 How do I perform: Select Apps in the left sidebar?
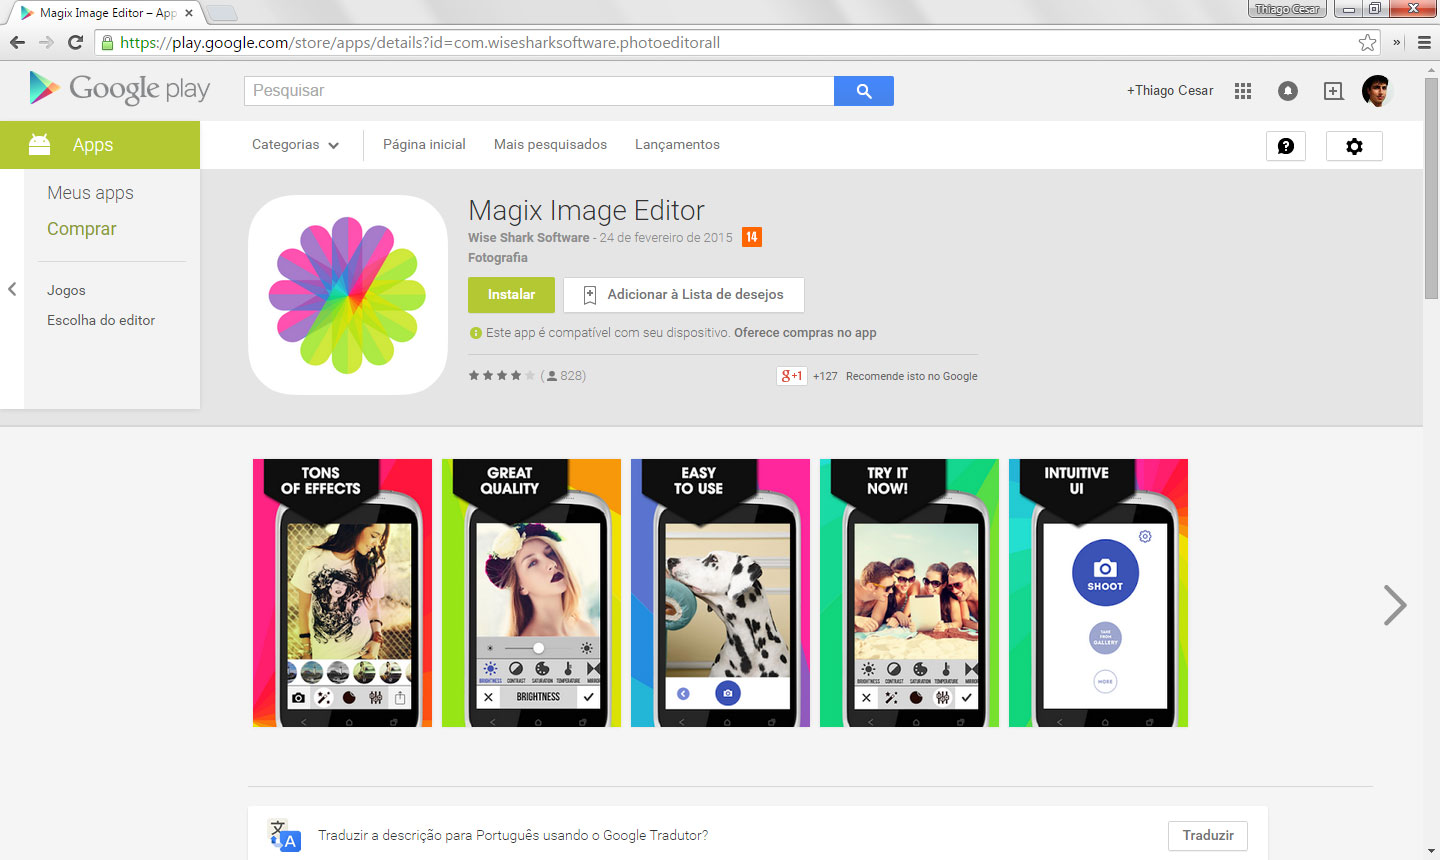(100, 145)
